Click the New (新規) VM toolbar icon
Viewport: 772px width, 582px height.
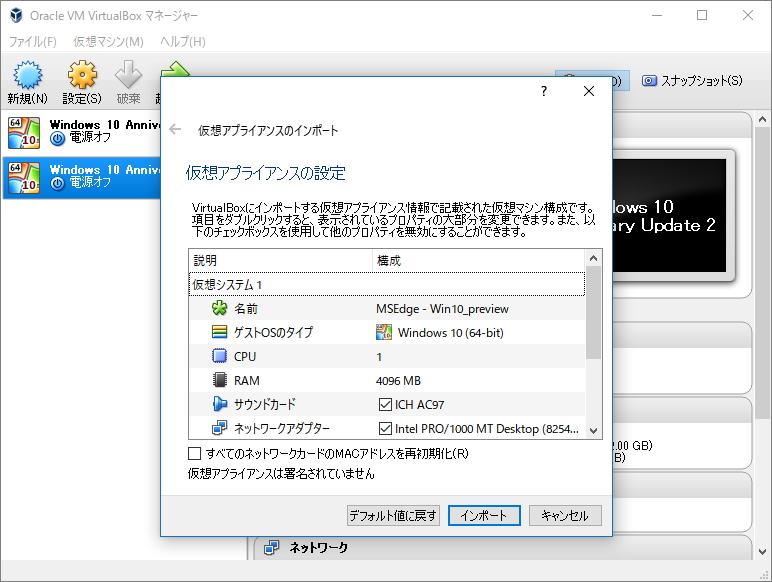coord(28,74)
